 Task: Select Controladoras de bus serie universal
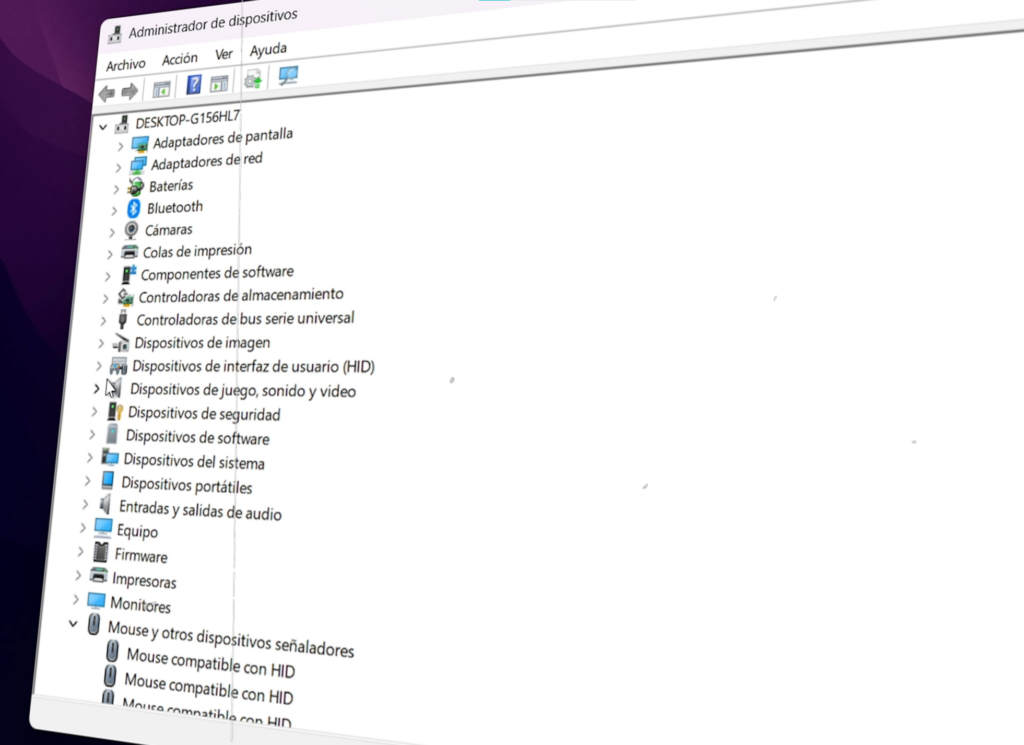click(245, 319)
